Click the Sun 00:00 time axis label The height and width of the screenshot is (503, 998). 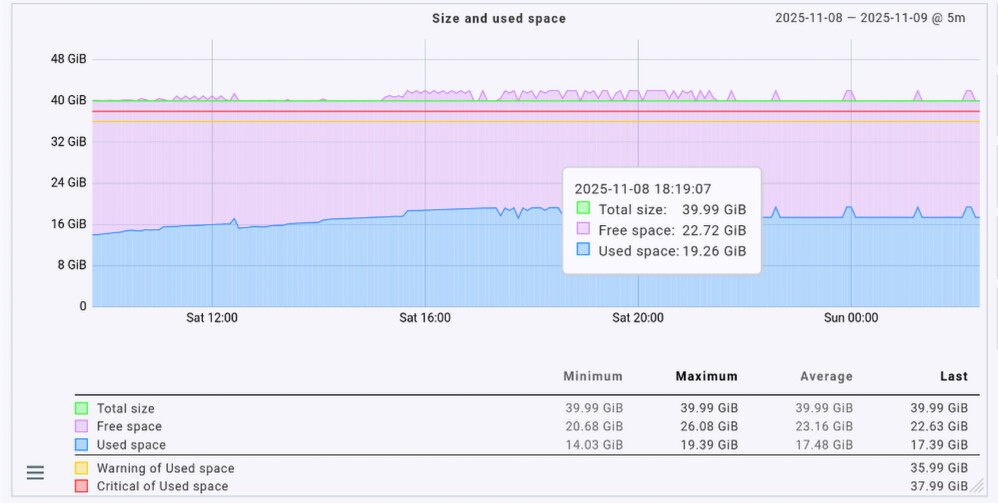click(x=850, y=318)
